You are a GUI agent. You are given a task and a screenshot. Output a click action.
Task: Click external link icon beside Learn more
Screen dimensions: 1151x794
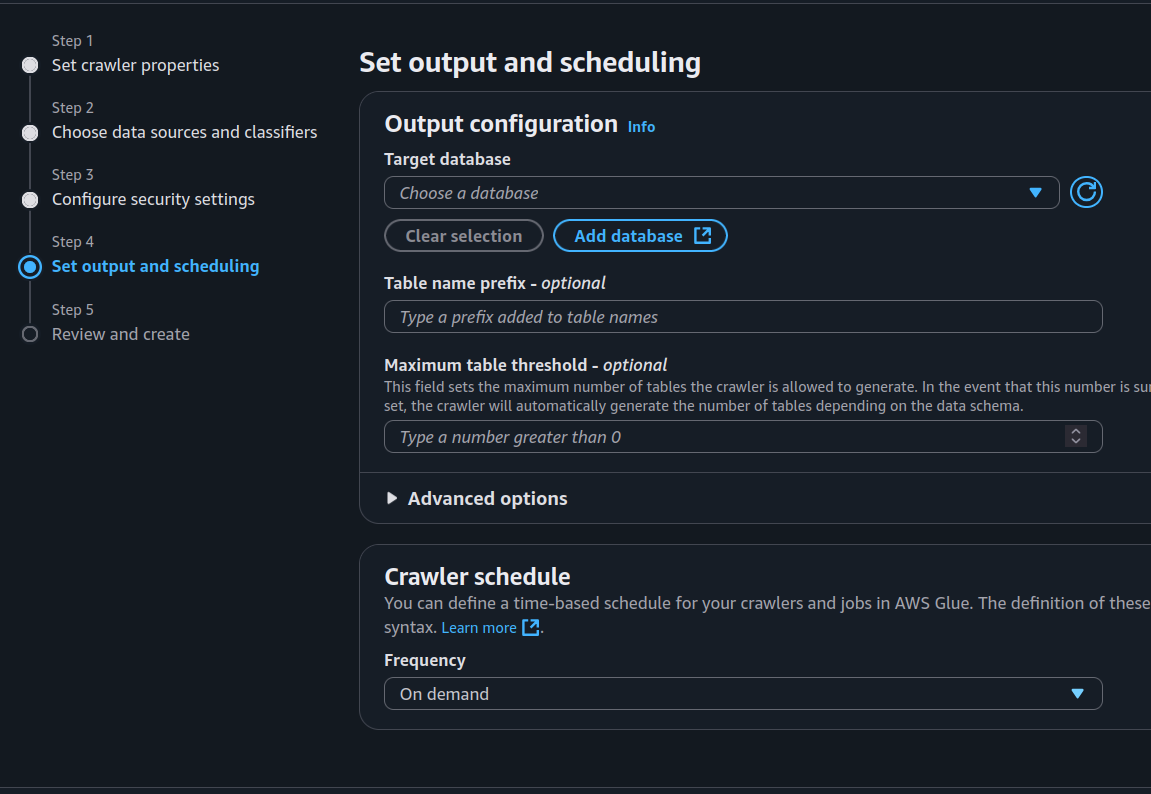[531, 628]
